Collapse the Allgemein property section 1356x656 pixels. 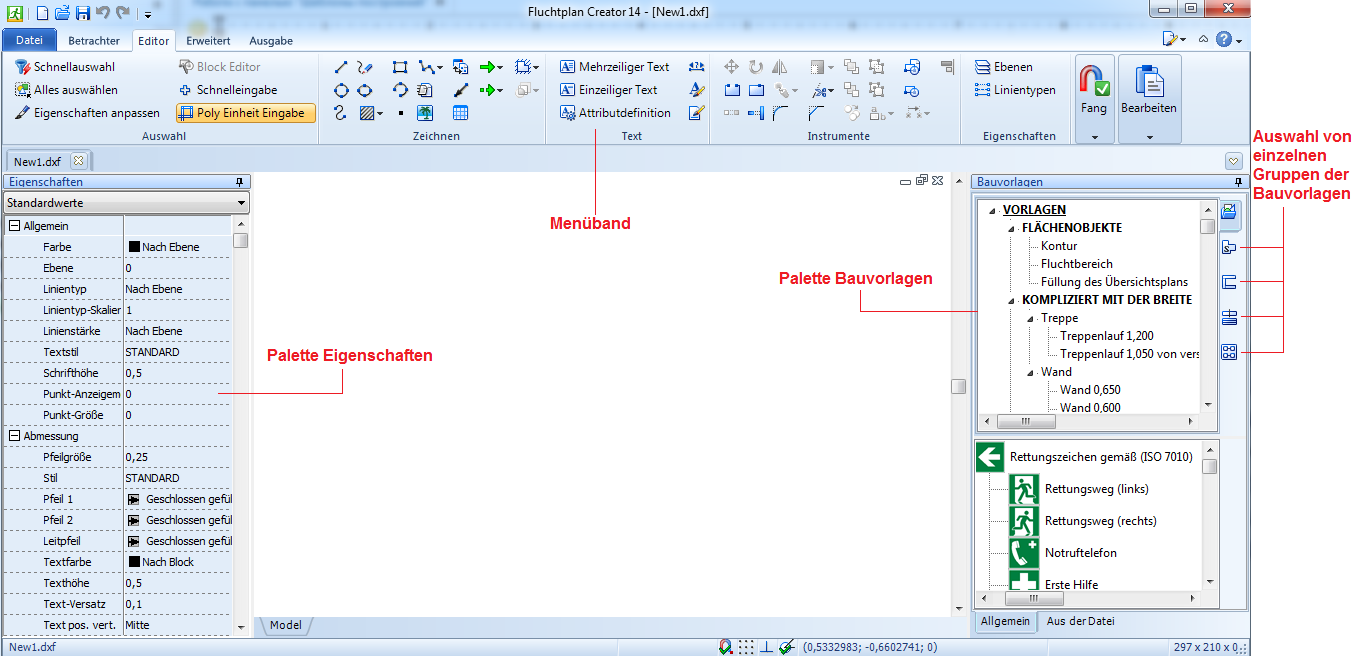click(x=15, y=226)
